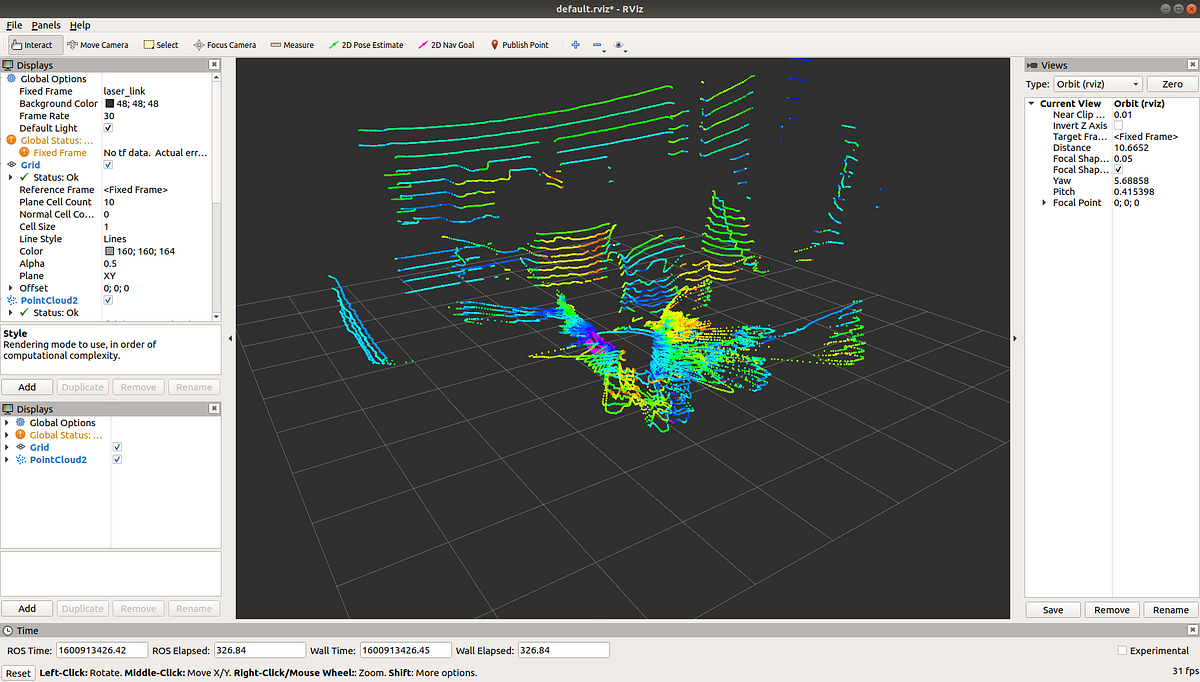Open the Measure tool
Image resolution: width=1200 pixels, height=682 pixels.
click(290, 44)
